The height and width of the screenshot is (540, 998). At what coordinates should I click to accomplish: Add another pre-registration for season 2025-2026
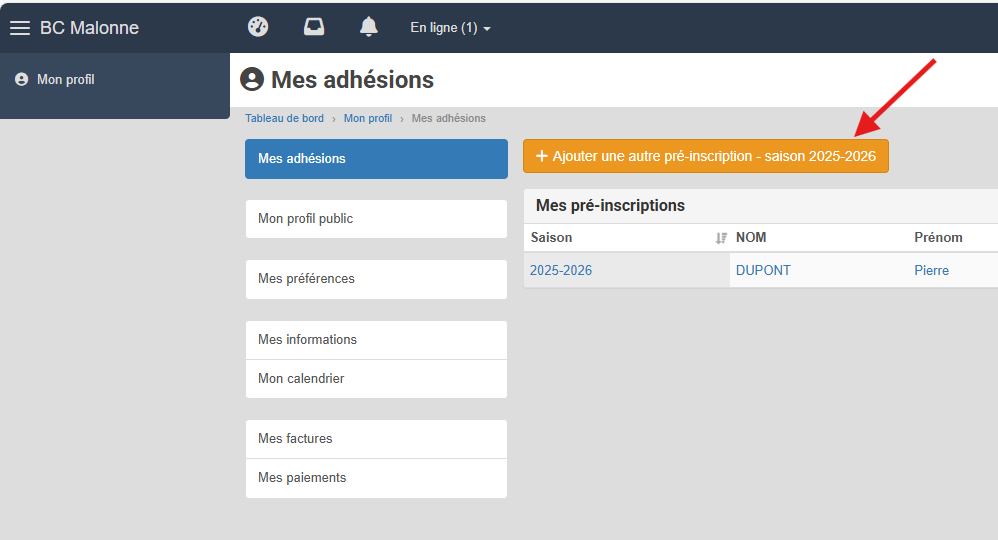706,156
